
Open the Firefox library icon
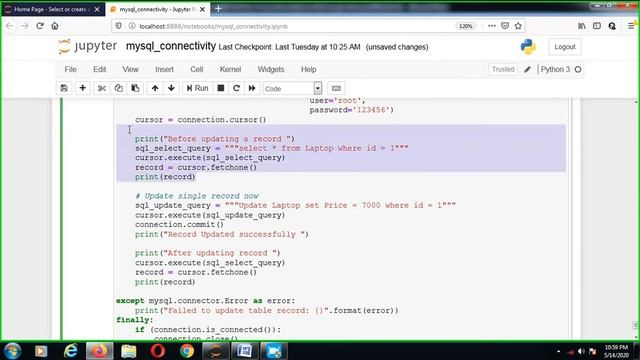coord(582,26)
